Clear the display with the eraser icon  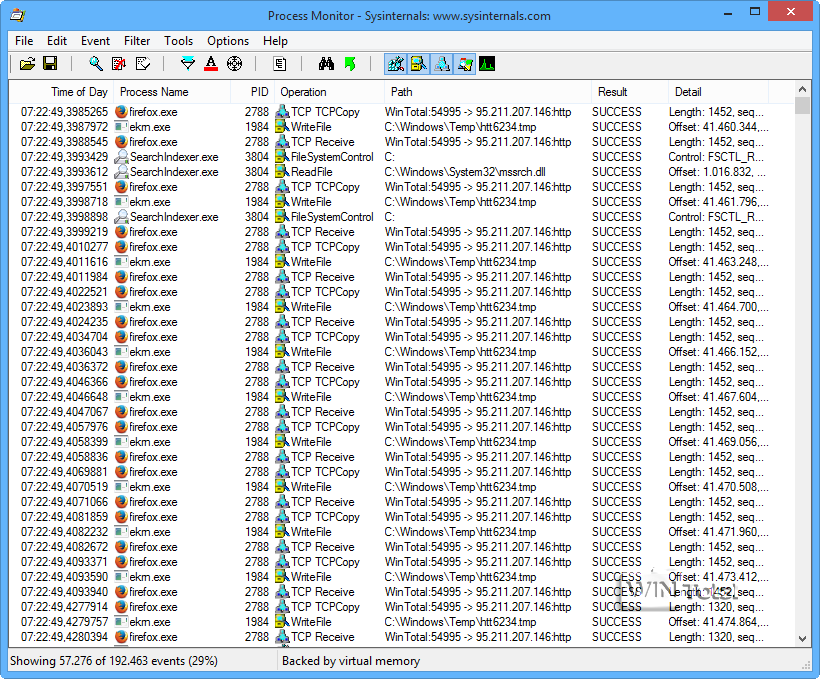pos(143,64)
